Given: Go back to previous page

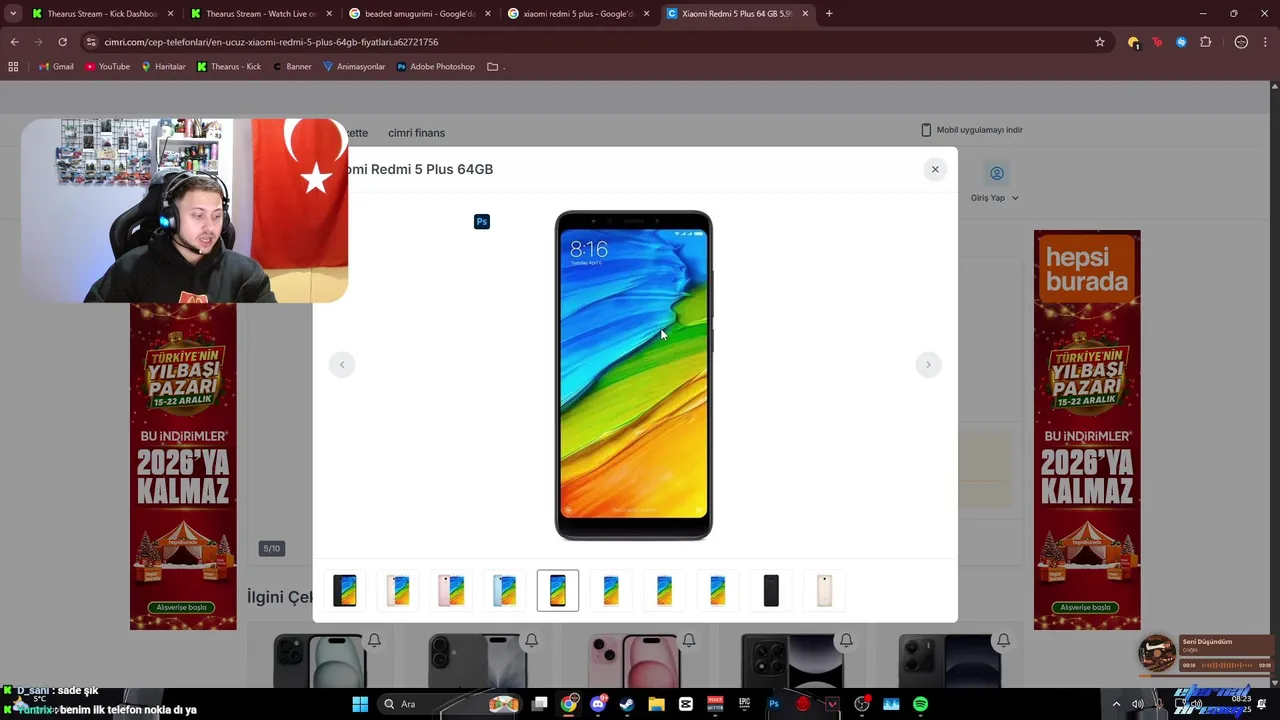Looking at the screenshot, I should (14, 42).
